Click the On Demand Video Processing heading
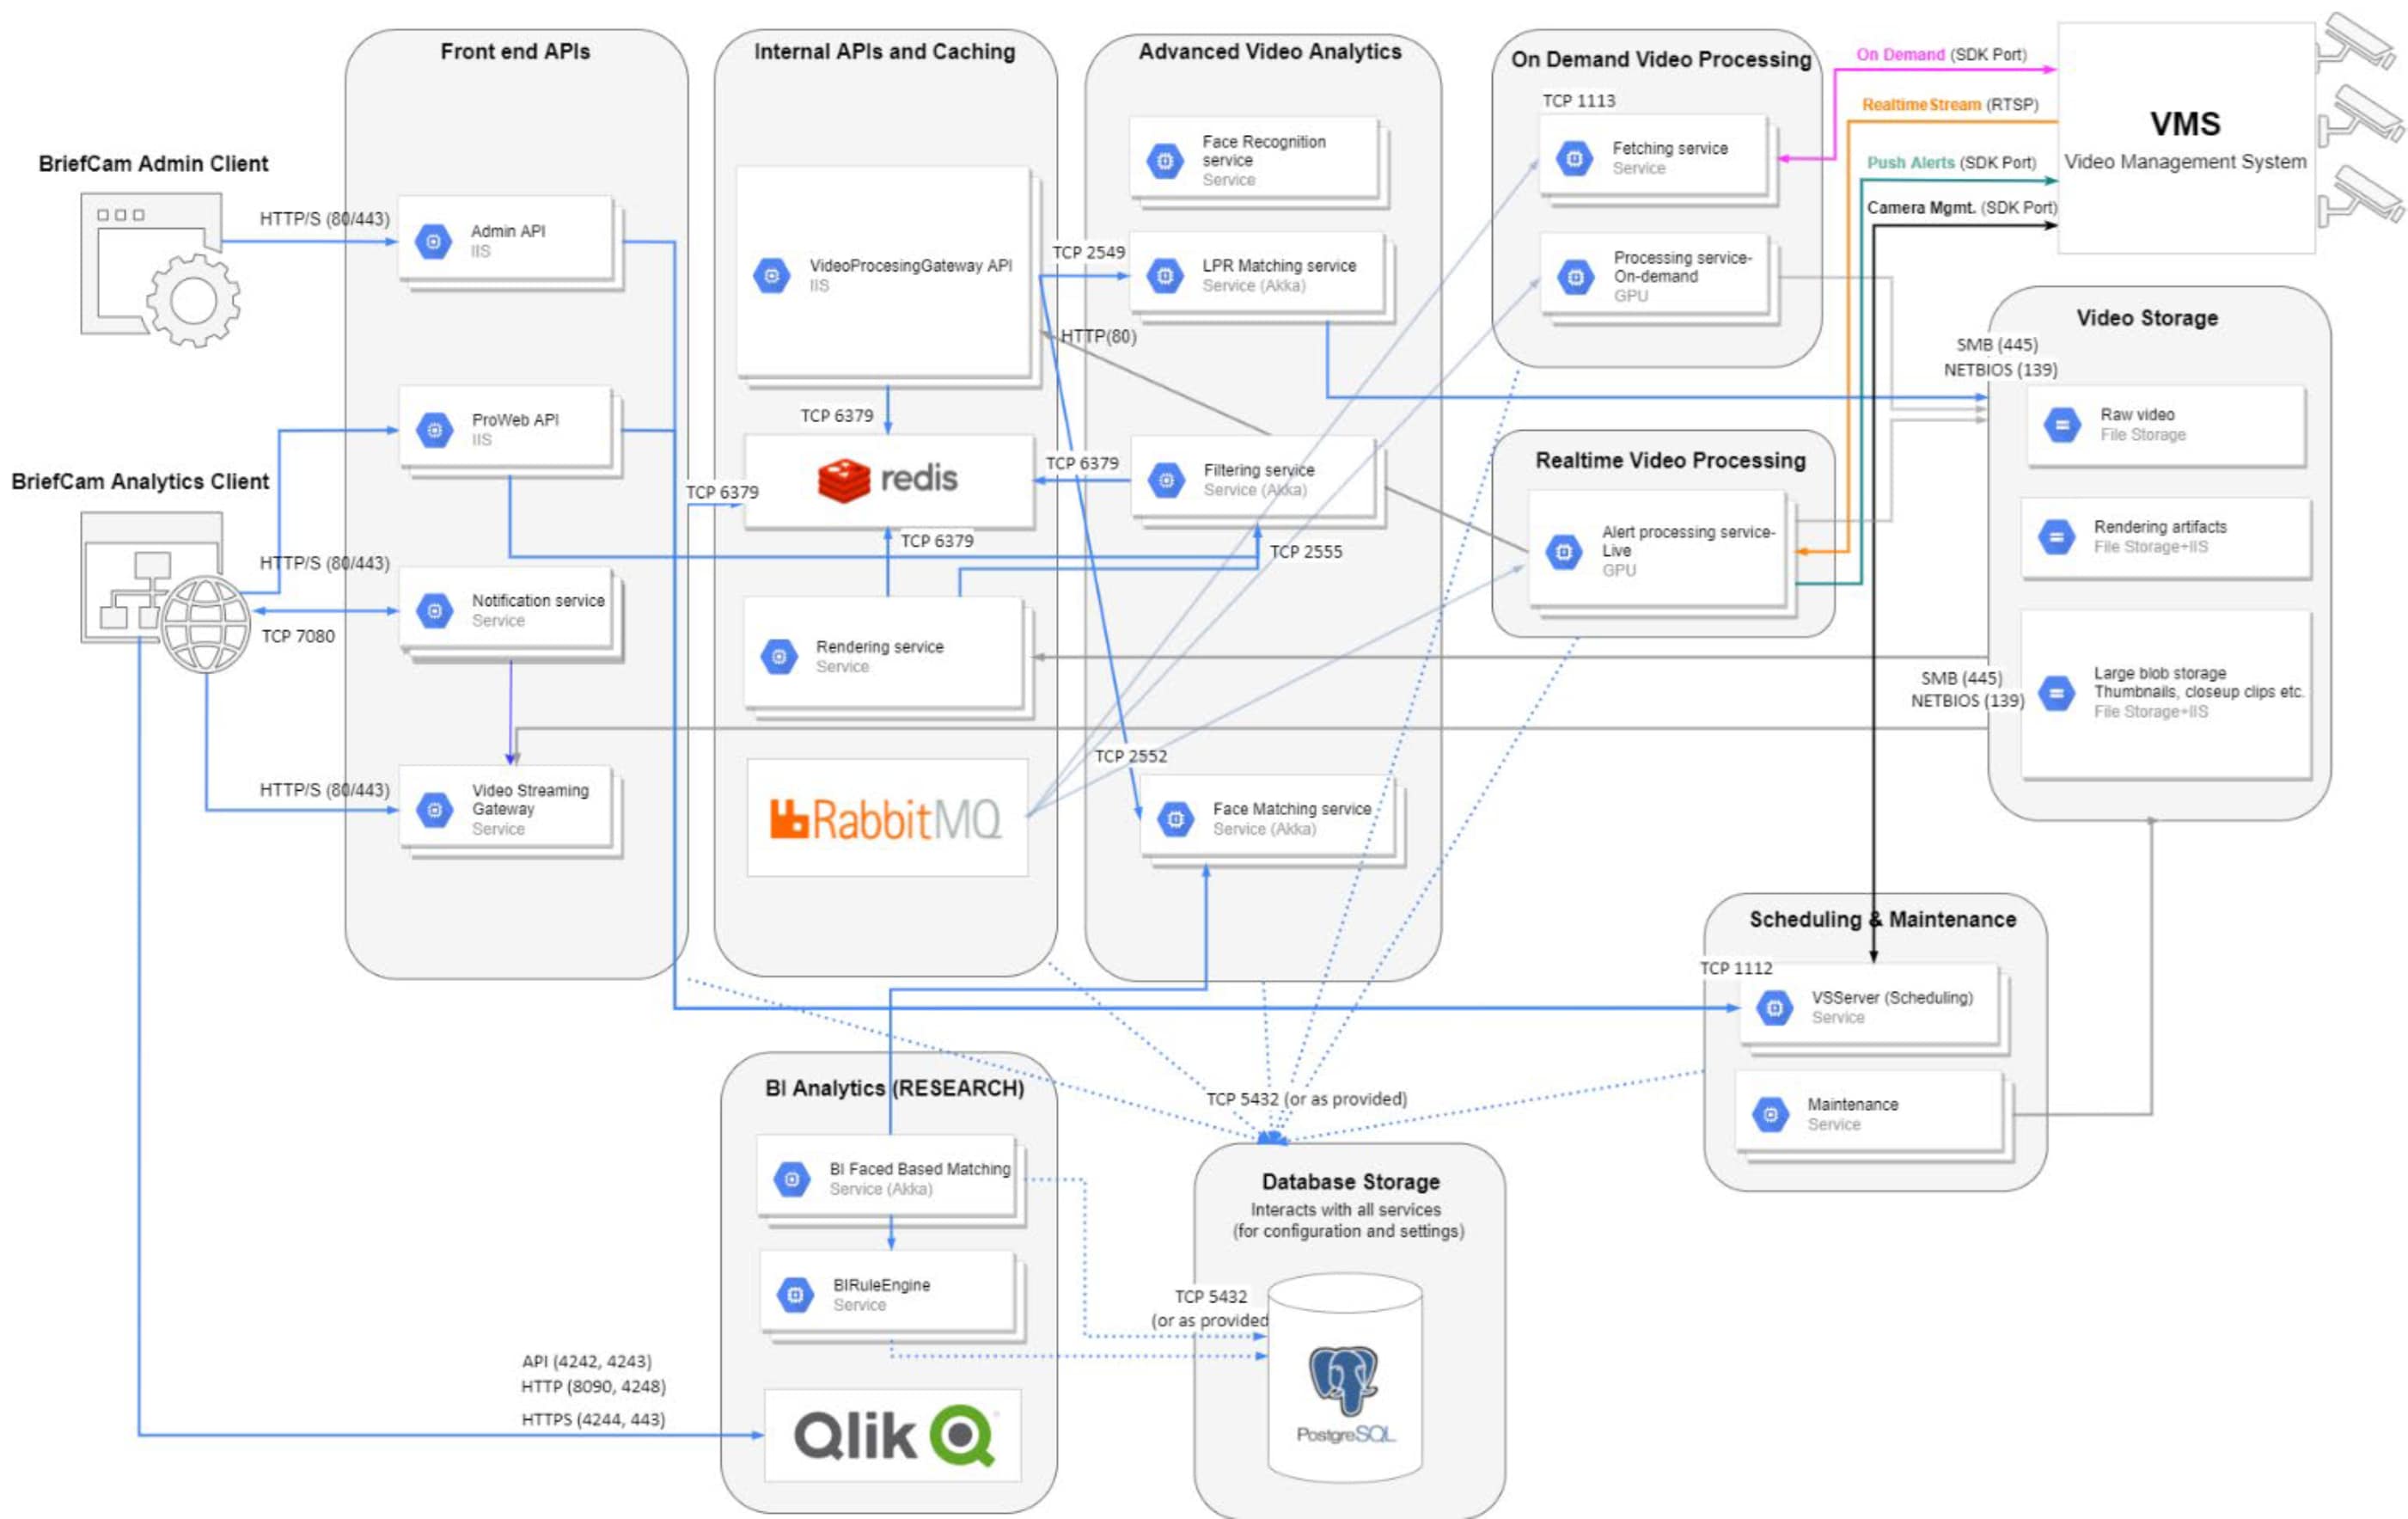 pyautogui.click(x=1661, y=59)
